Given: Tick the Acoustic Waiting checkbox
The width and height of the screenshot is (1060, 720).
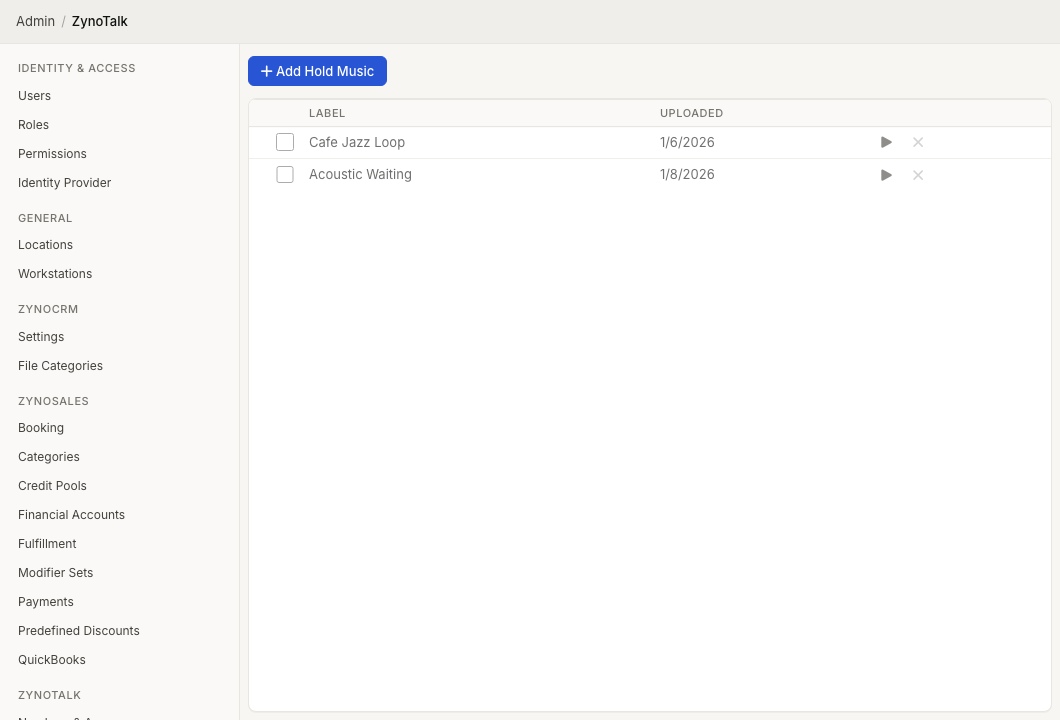Looking at the screenshot, I should pyautogui.click(x=285, y=174).
